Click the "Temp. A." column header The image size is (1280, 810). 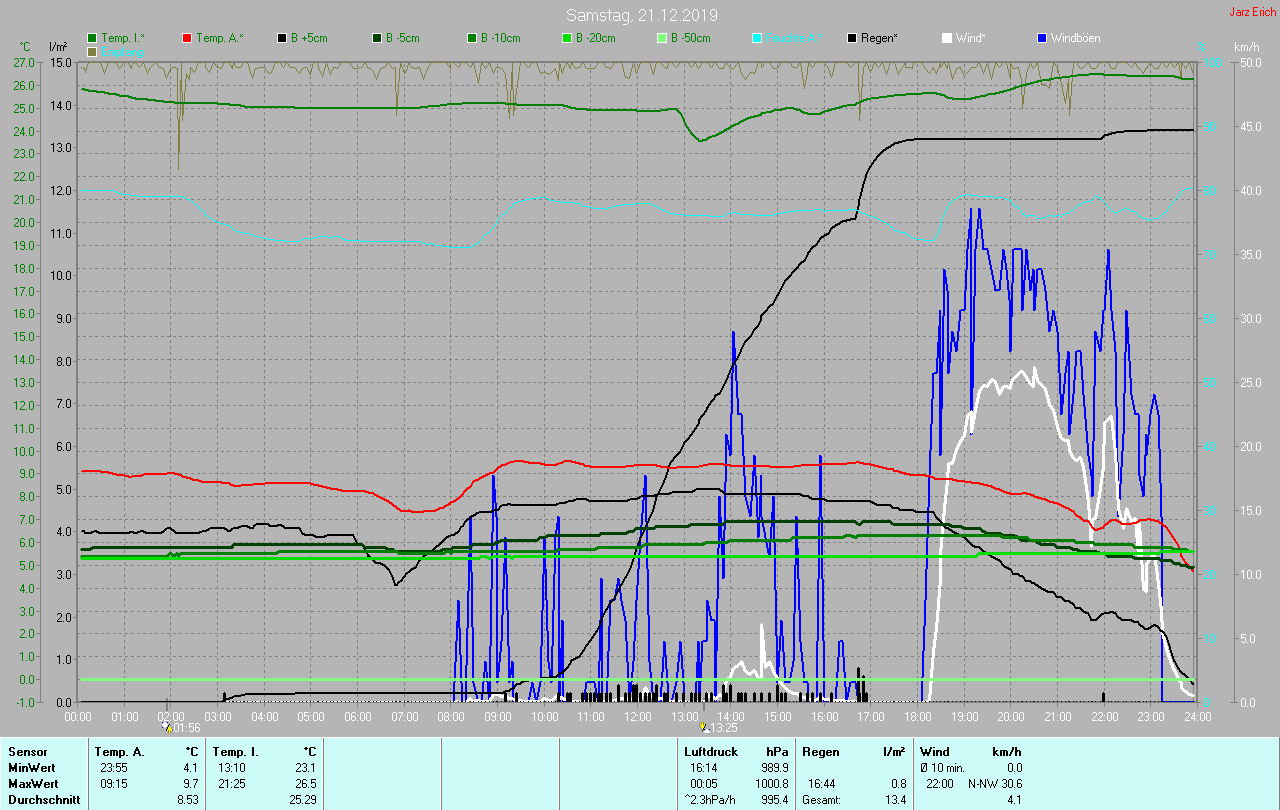point(120,752)
